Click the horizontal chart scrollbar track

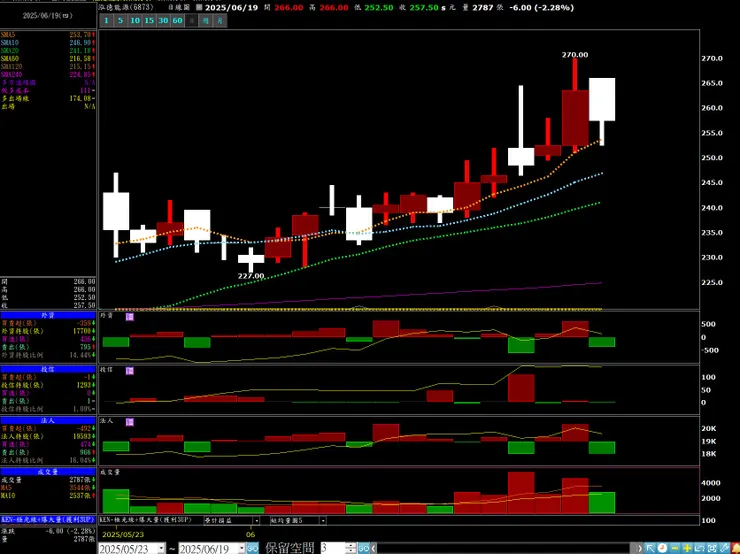(505, 548)
